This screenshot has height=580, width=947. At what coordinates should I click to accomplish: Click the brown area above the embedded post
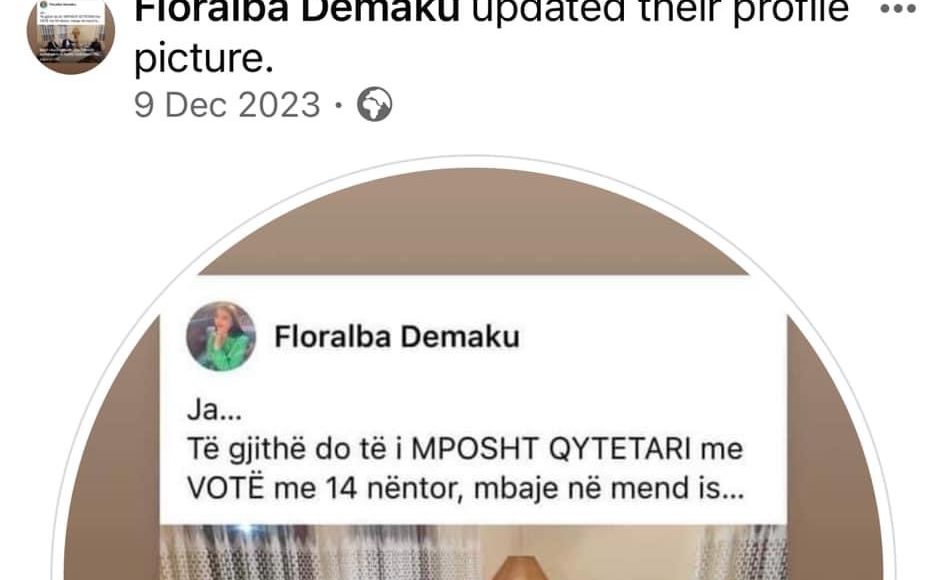(x=474, y=224)
